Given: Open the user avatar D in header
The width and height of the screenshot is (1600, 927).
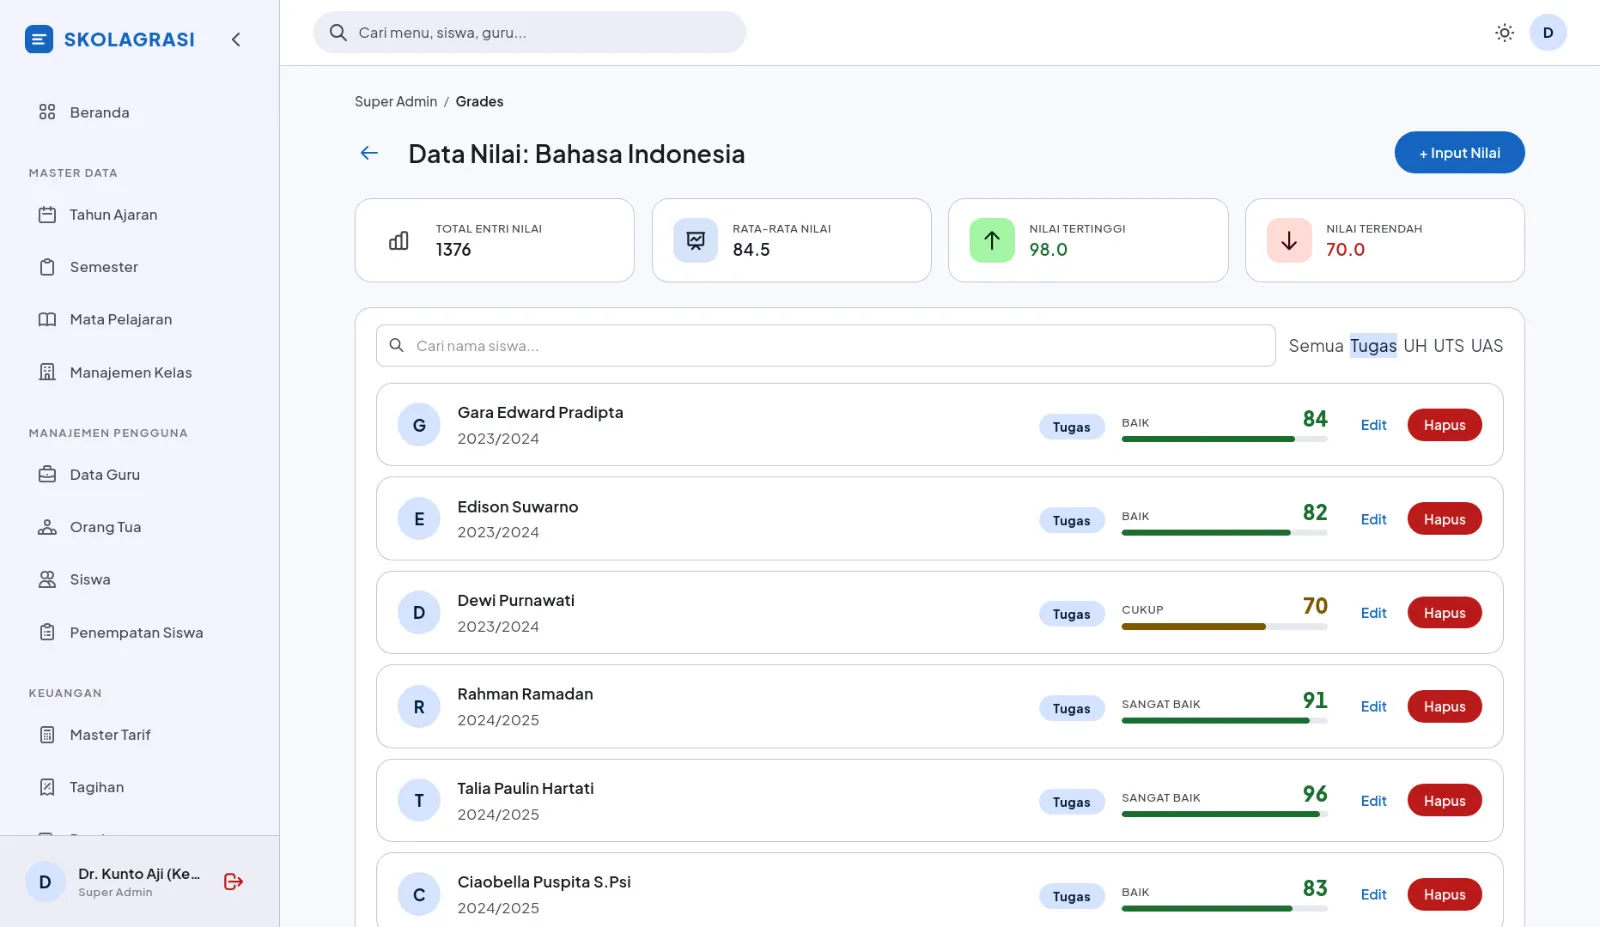Looking at the screenshot, I should coord(1548,33).
